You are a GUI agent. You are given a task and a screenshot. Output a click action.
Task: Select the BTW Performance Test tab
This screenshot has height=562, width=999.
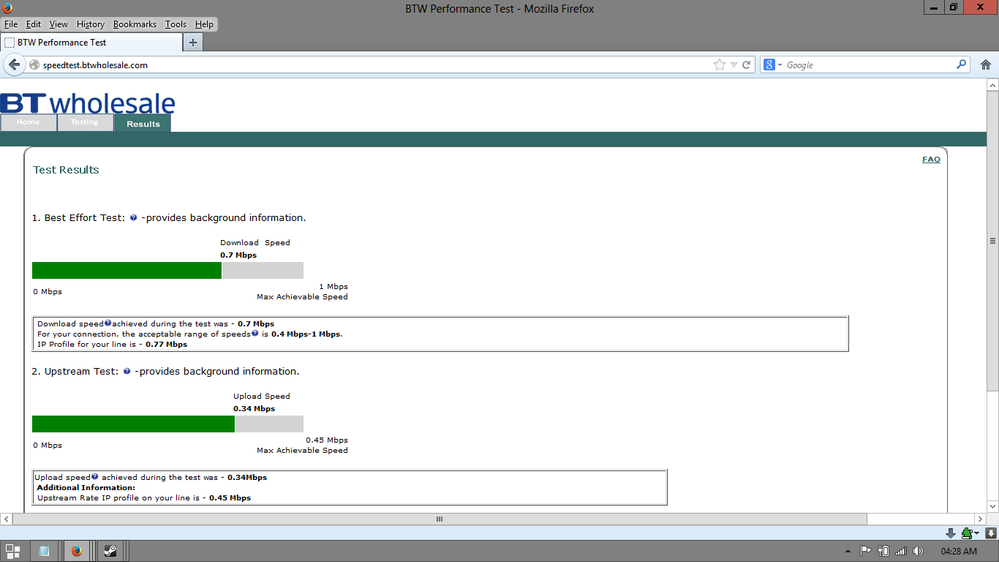91,42
